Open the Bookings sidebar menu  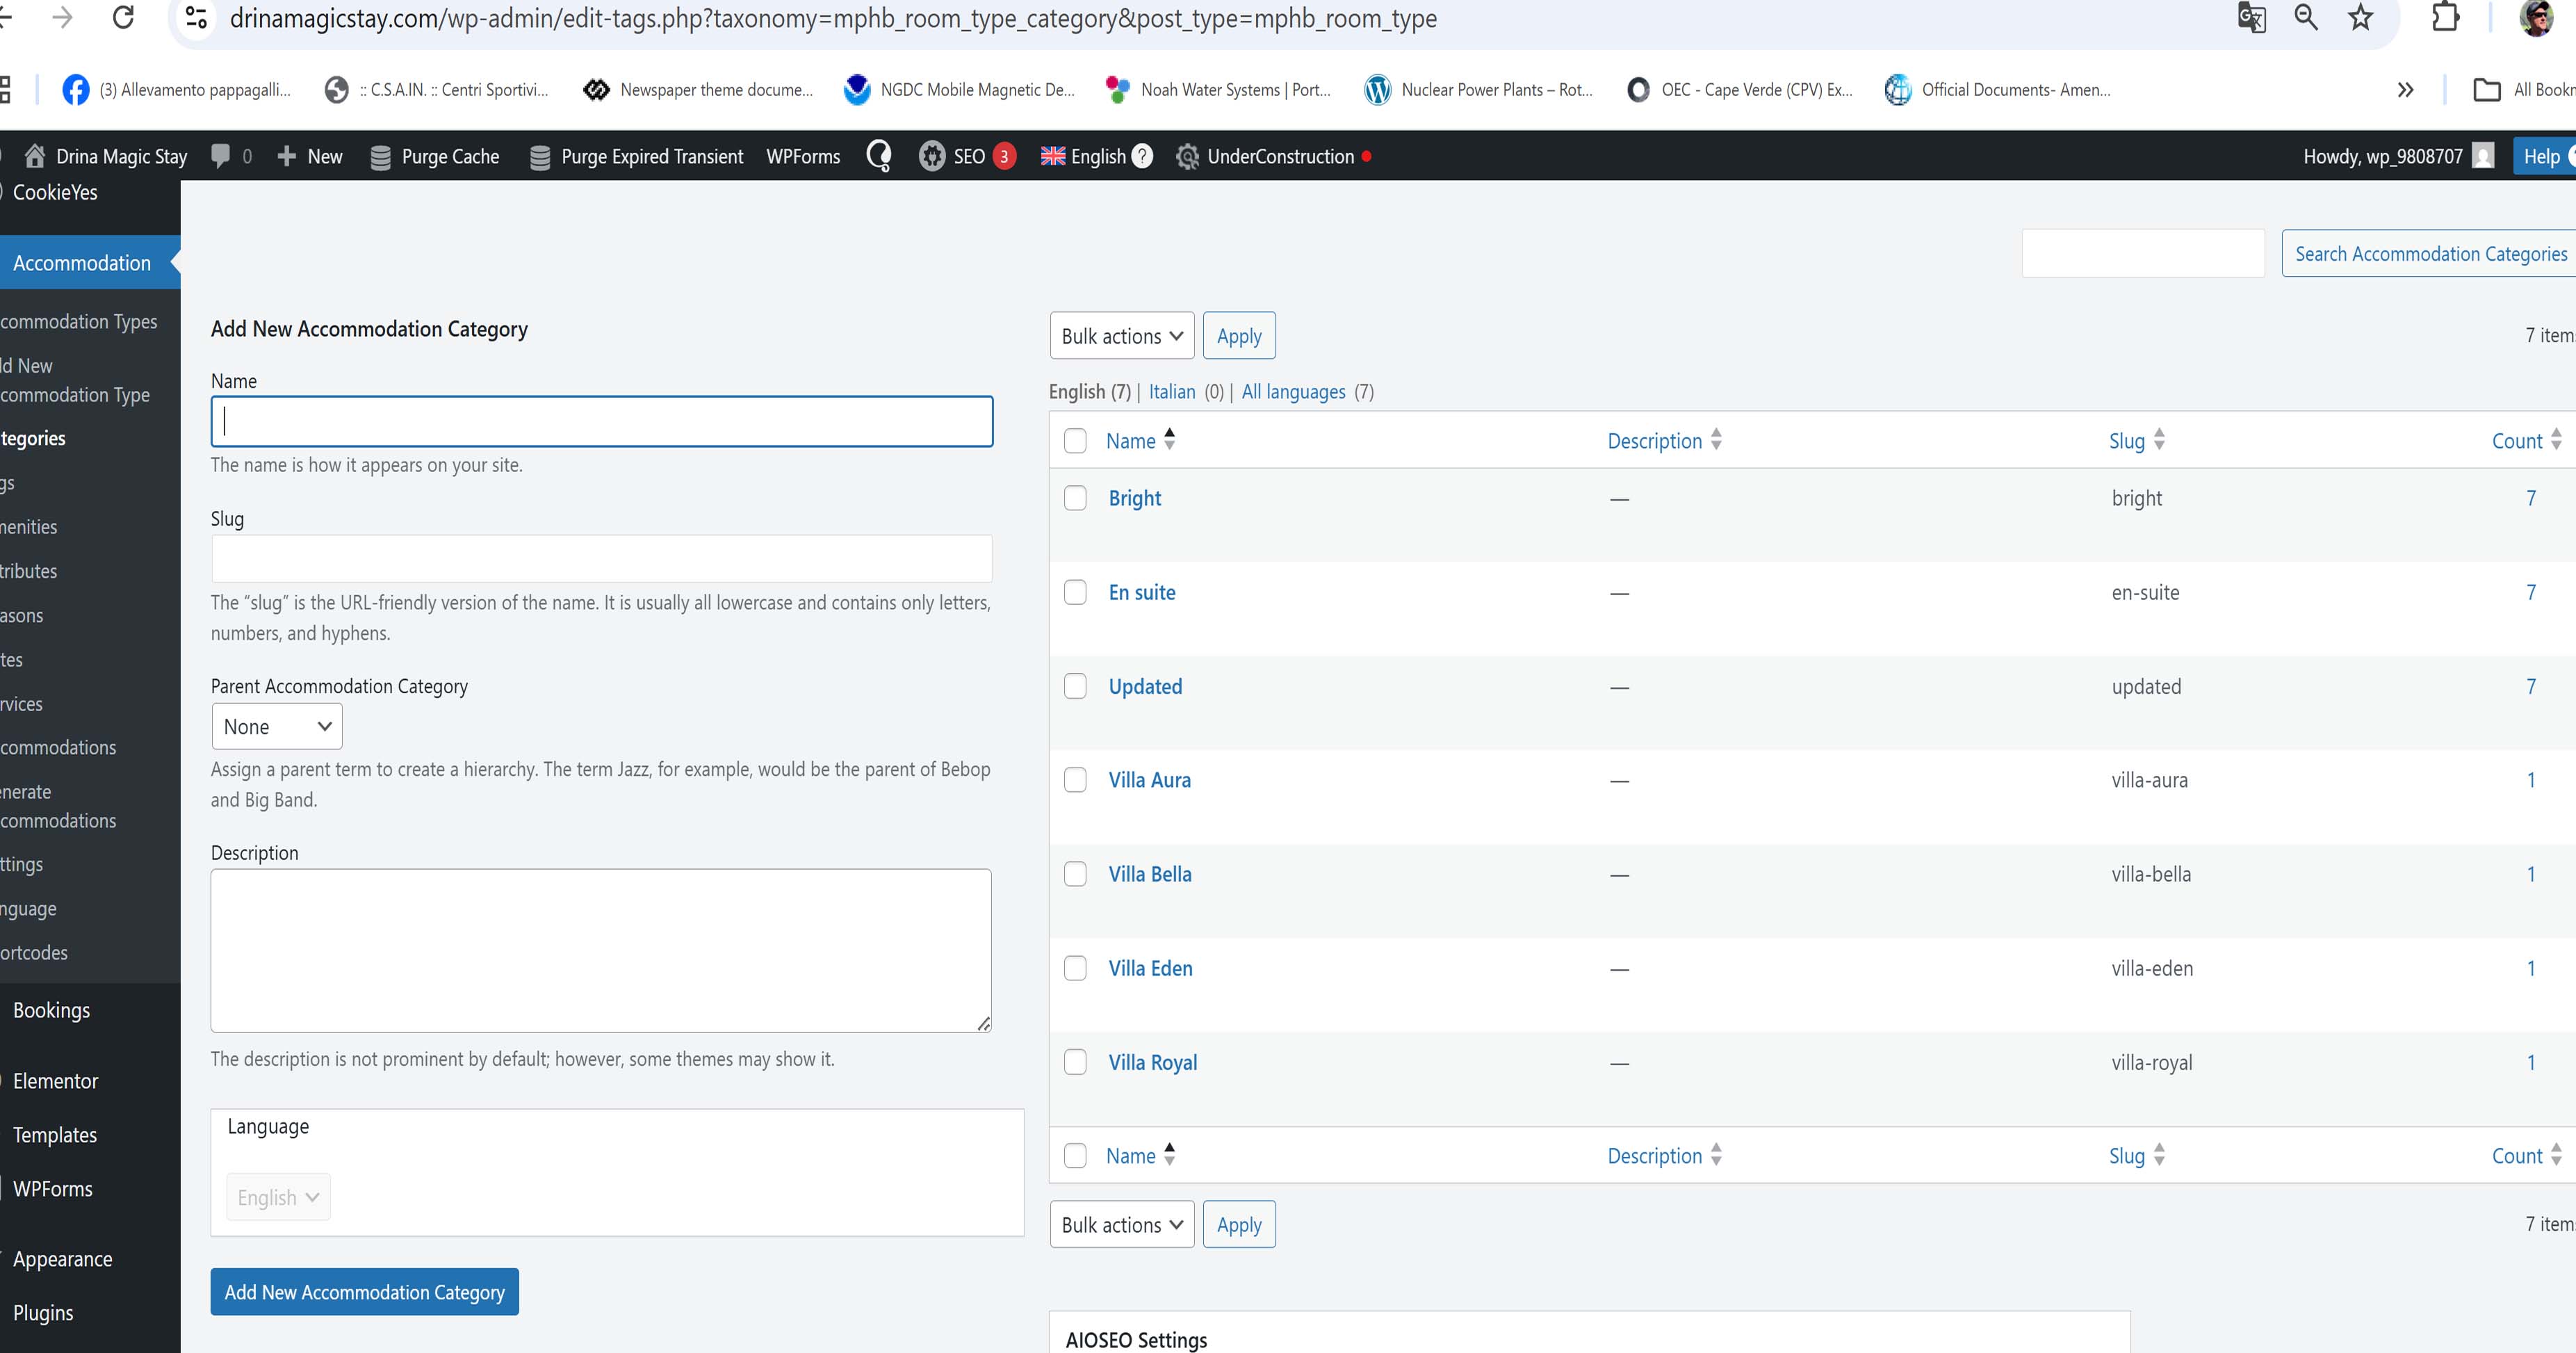(x=51, y=1010)
